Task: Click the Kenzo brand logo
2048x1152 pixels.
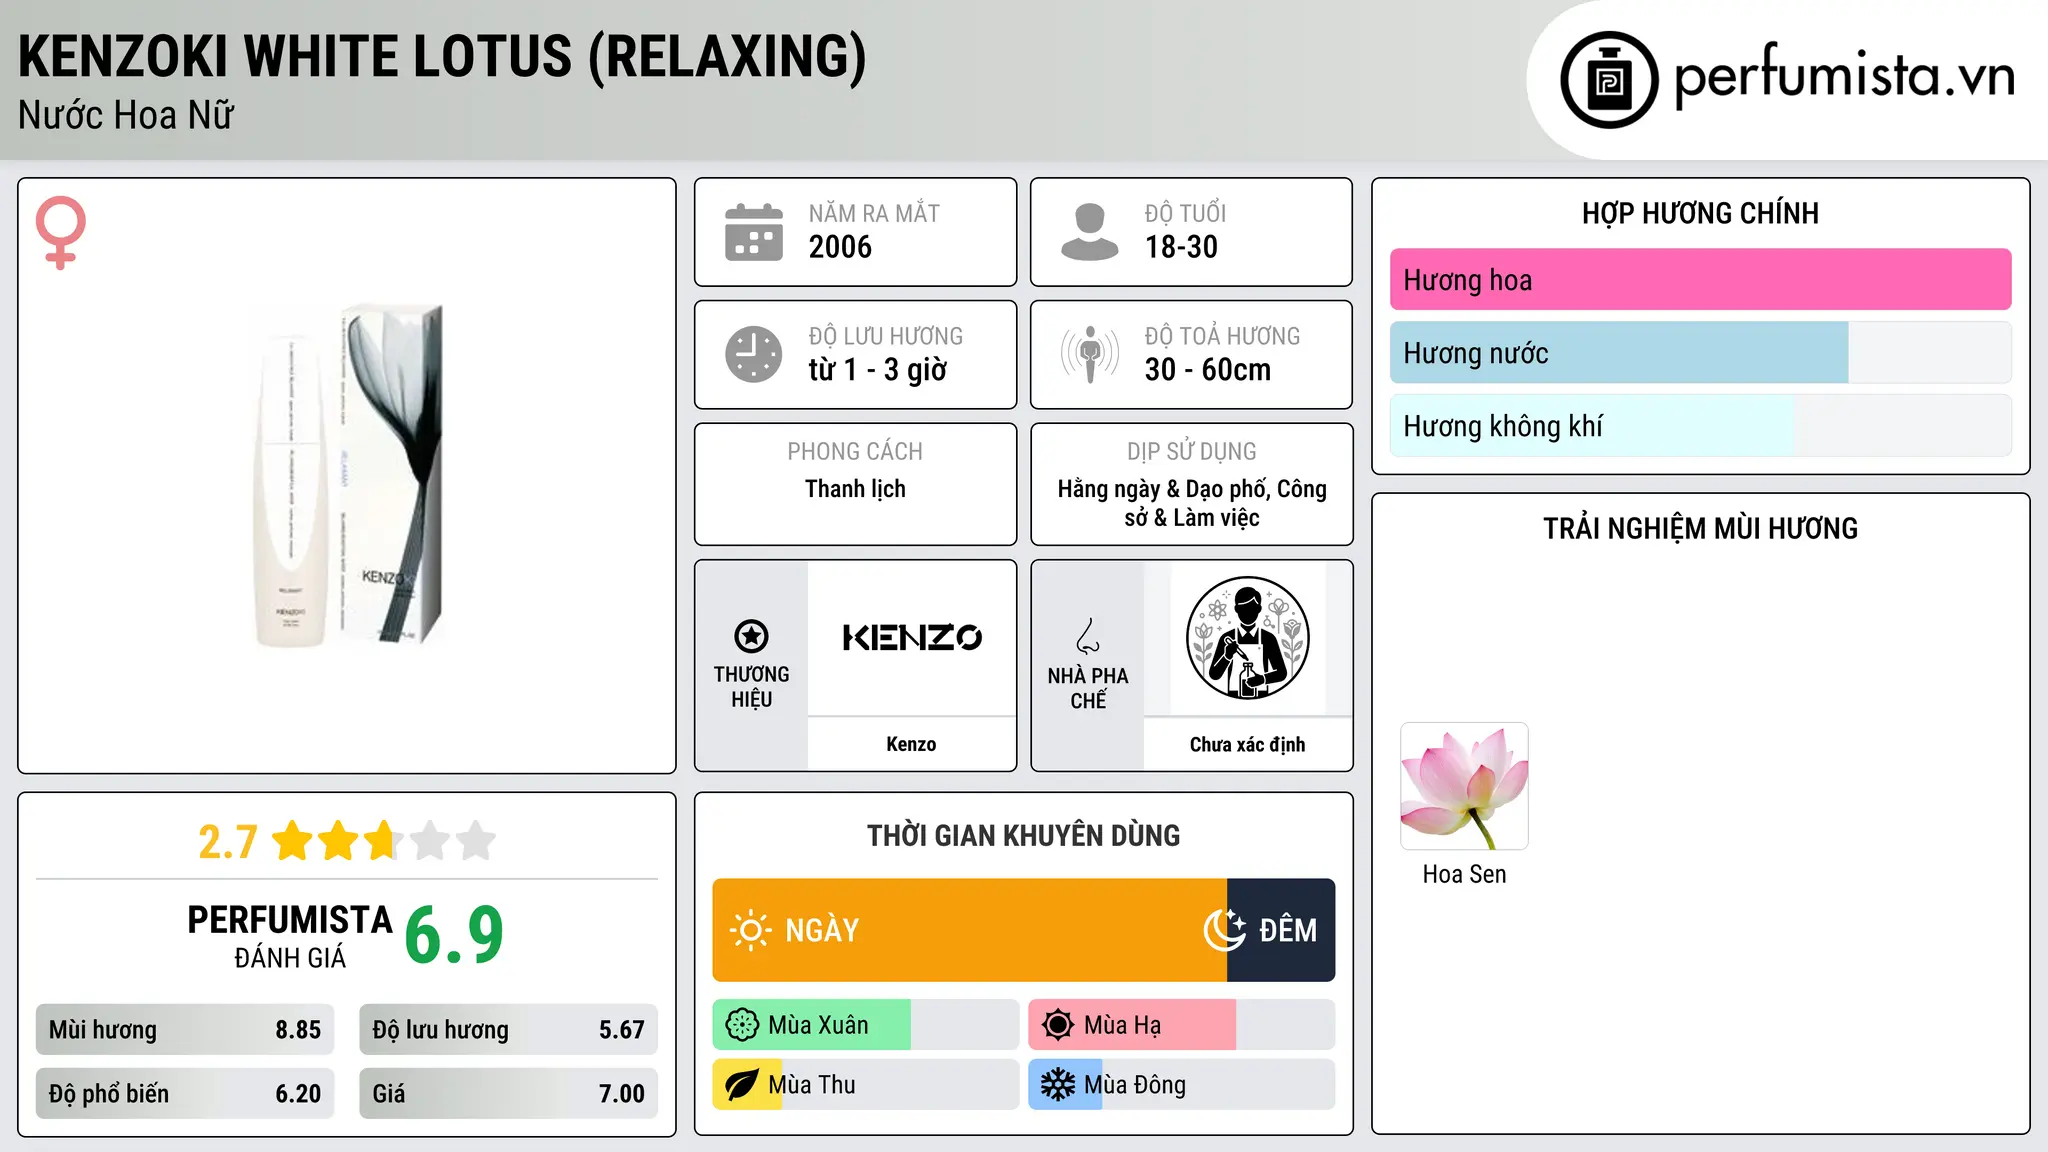Action: click(911, 638)
